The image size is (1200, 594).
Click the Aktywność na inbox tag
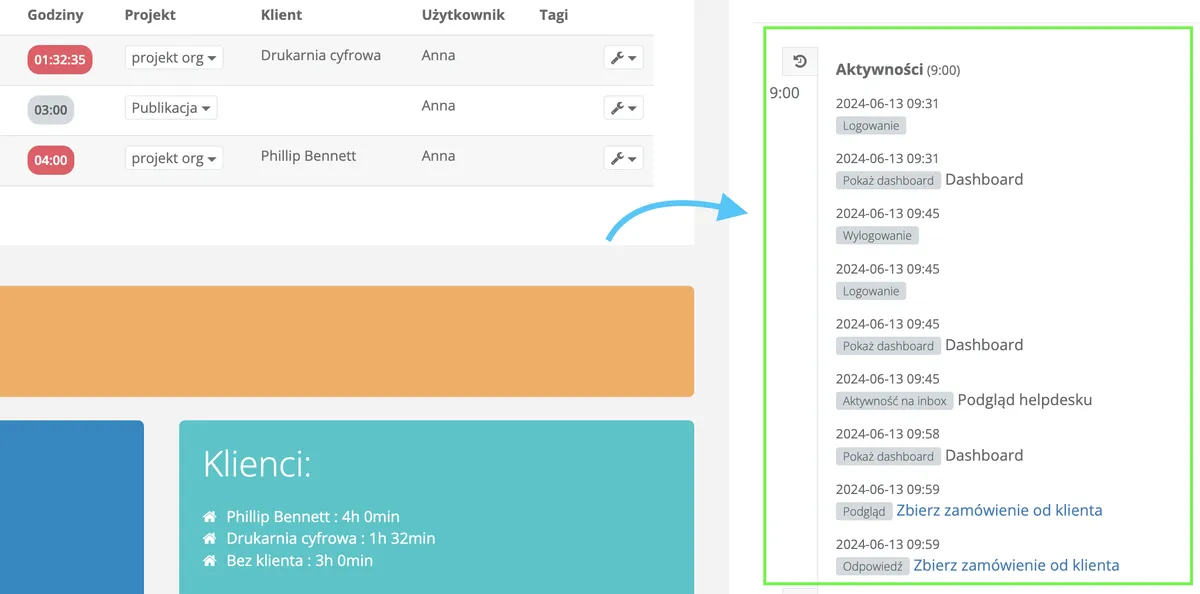pyautogui.click(x=894, y=401)
